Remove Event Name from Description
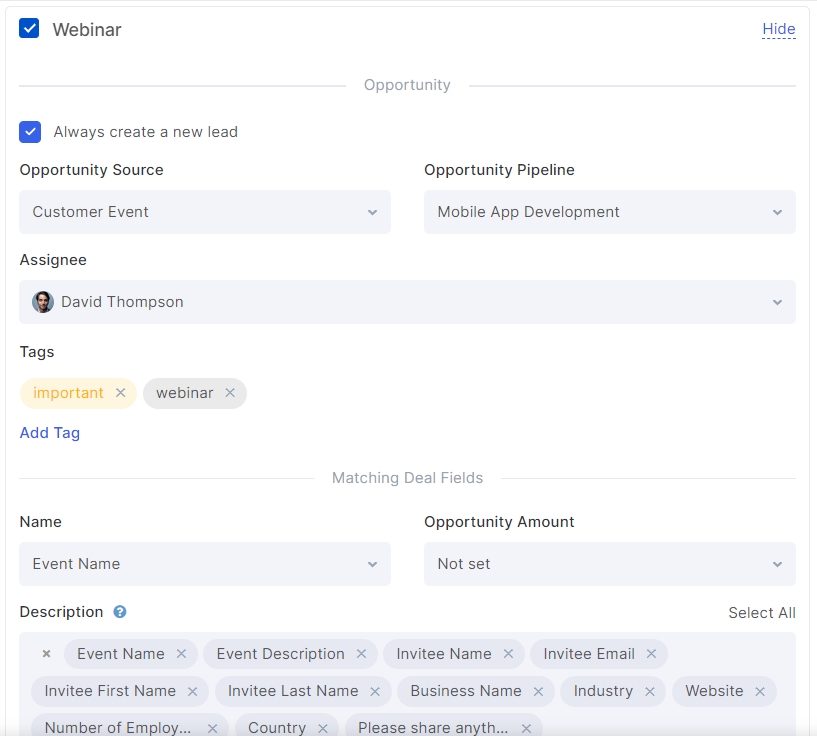This screenshot has width=817, height=736. 181,654
